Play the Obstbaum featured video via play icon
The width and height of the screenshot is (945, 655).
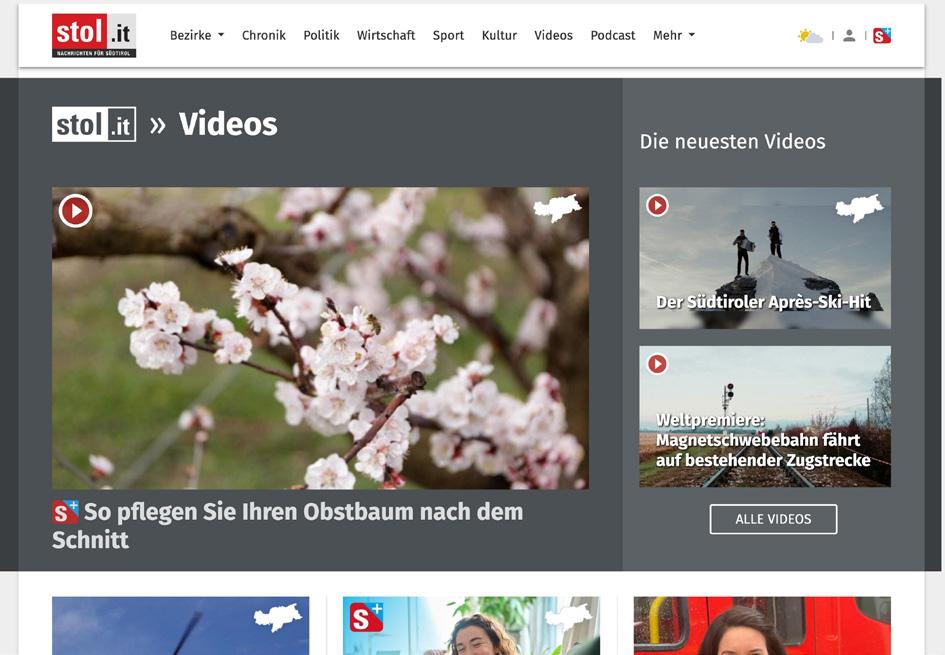click(x=75, y=211)
